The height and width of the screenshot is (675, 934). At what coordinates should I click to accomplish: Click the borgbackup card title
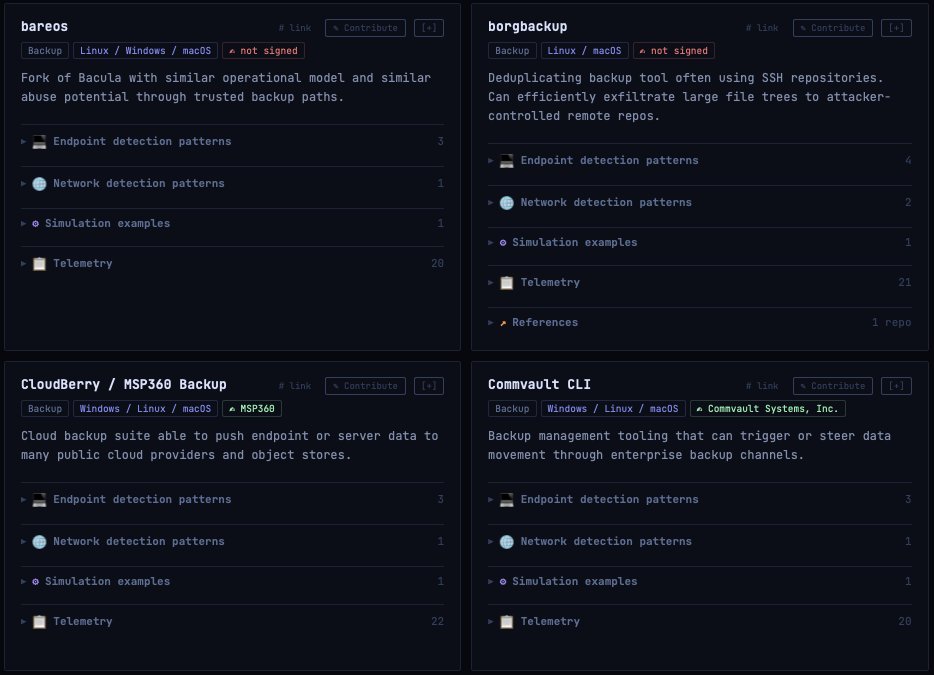[528, 27]
